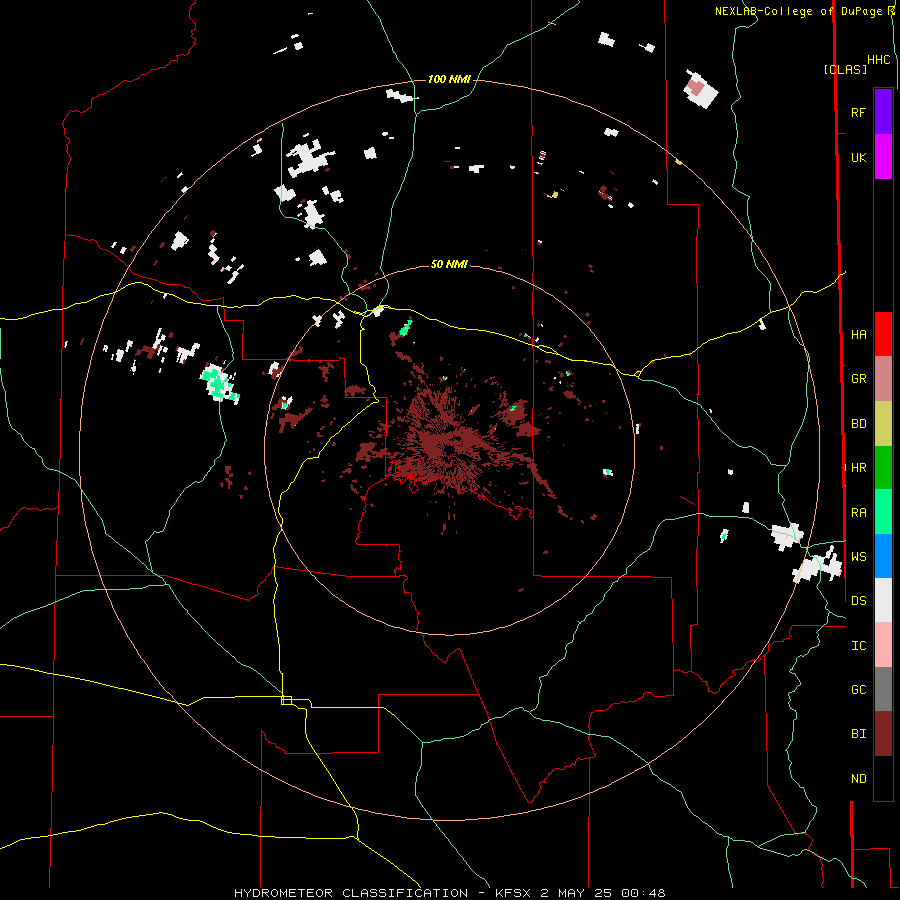The height and width of the screenshot is (900, 900).
Task: Click the small yellow square at the highway junction
Action: tap(286, 700)
